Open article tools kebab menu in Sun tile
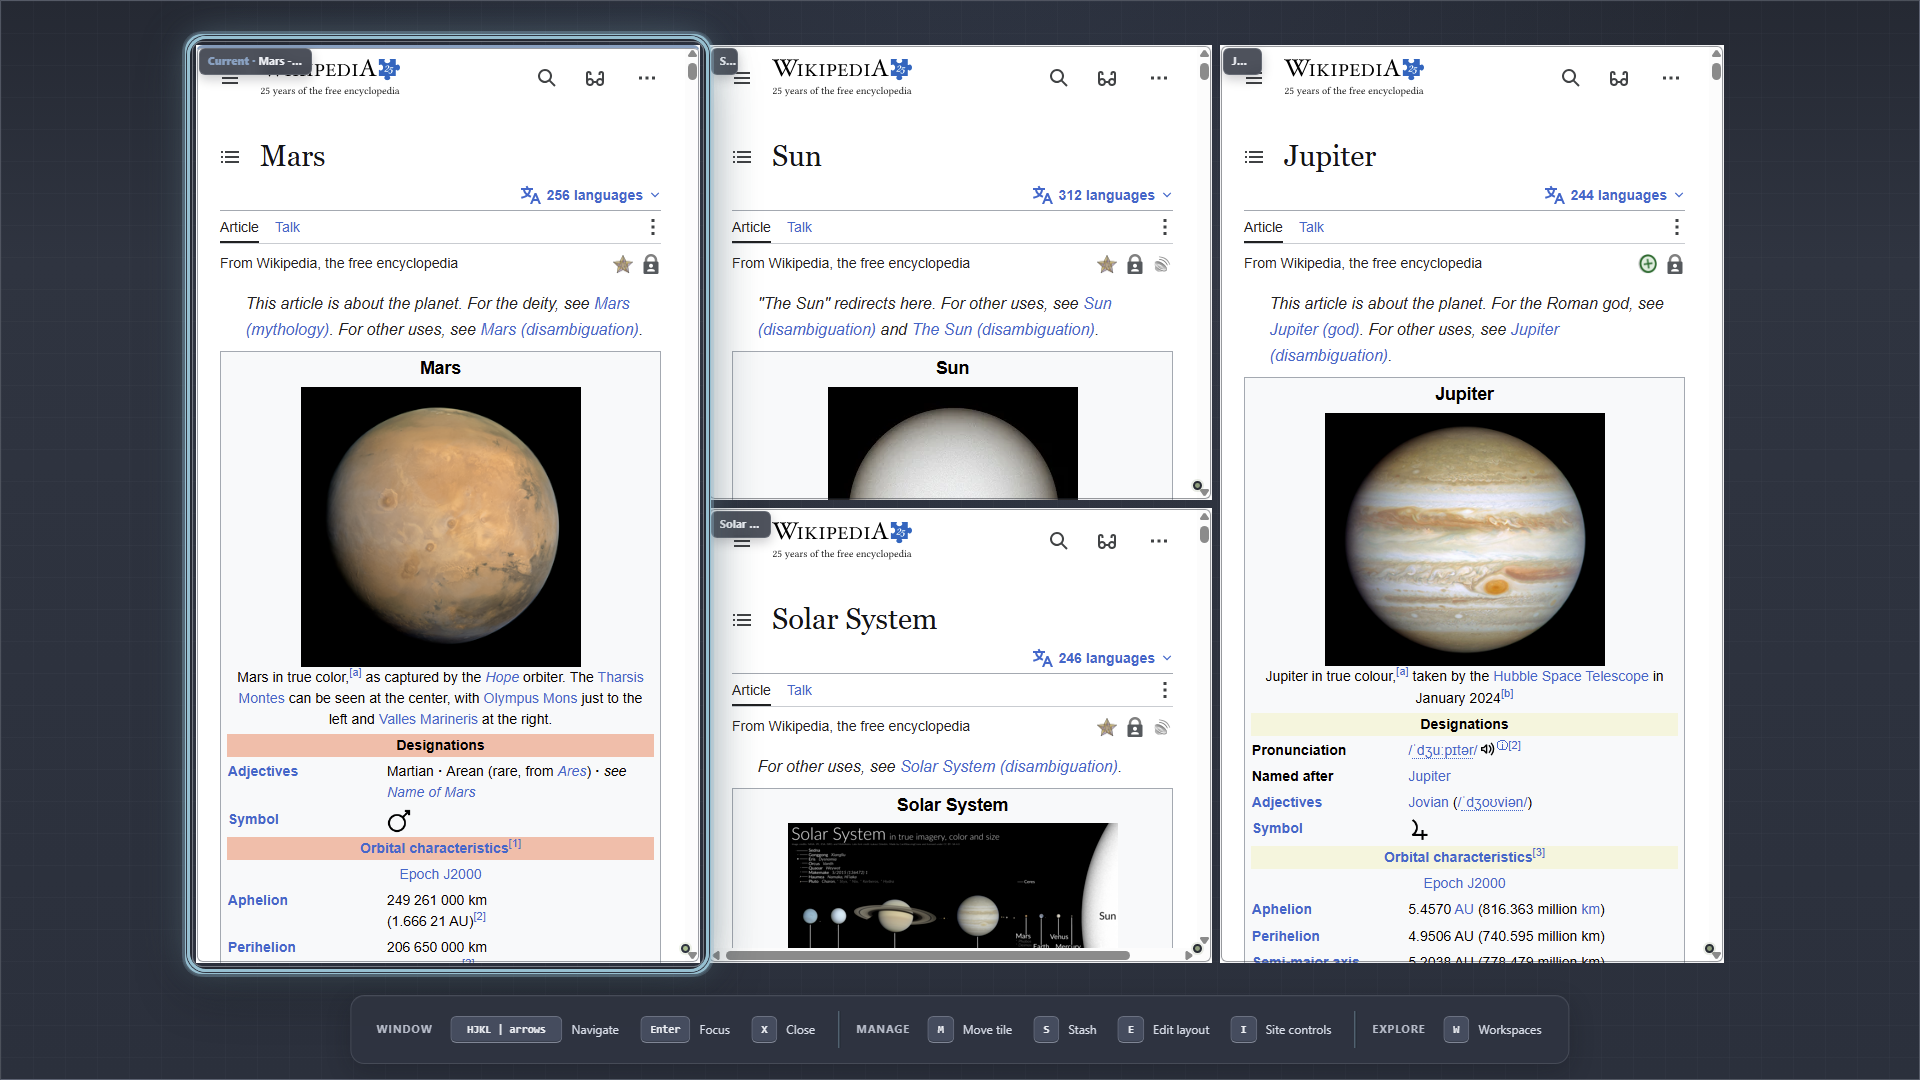1920x1080 pixels. pos(1165,227)
